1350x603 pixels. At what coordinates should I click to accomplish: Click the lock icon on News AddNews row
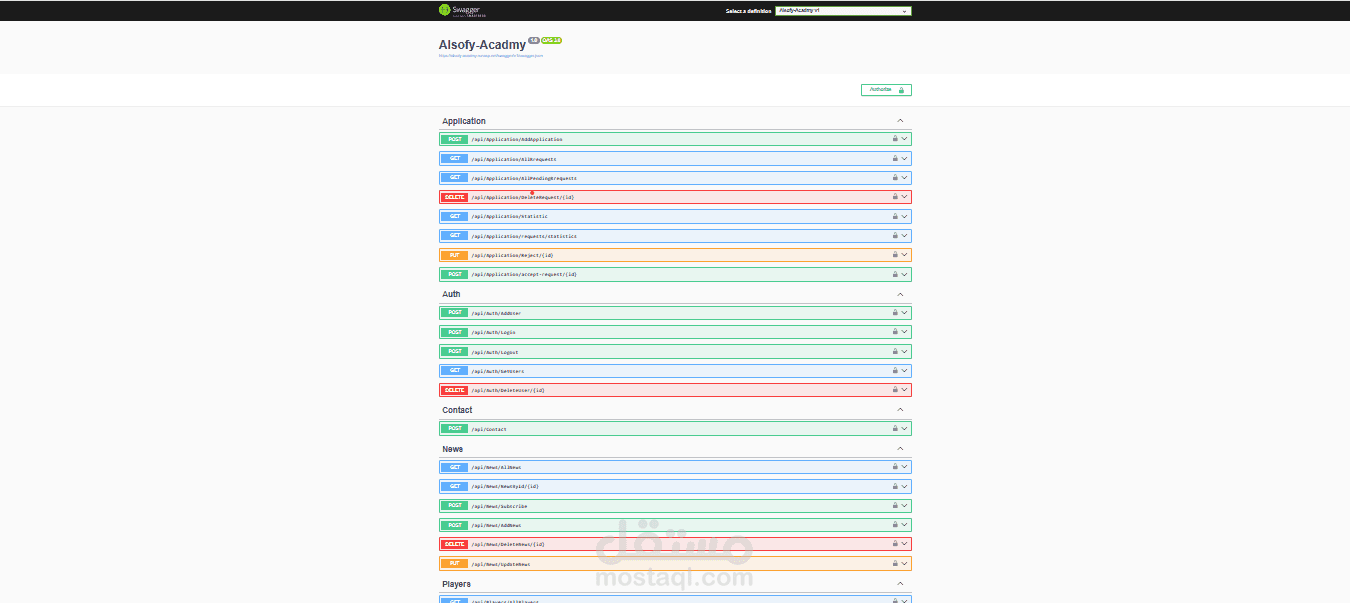895,525
